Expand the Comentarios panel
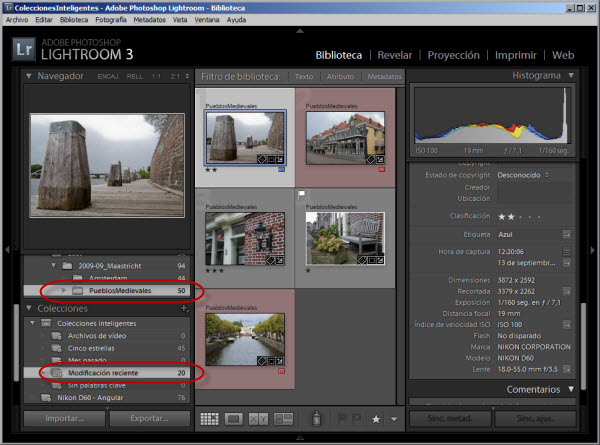This screenshot has width=600, height=445. [571, 389]
